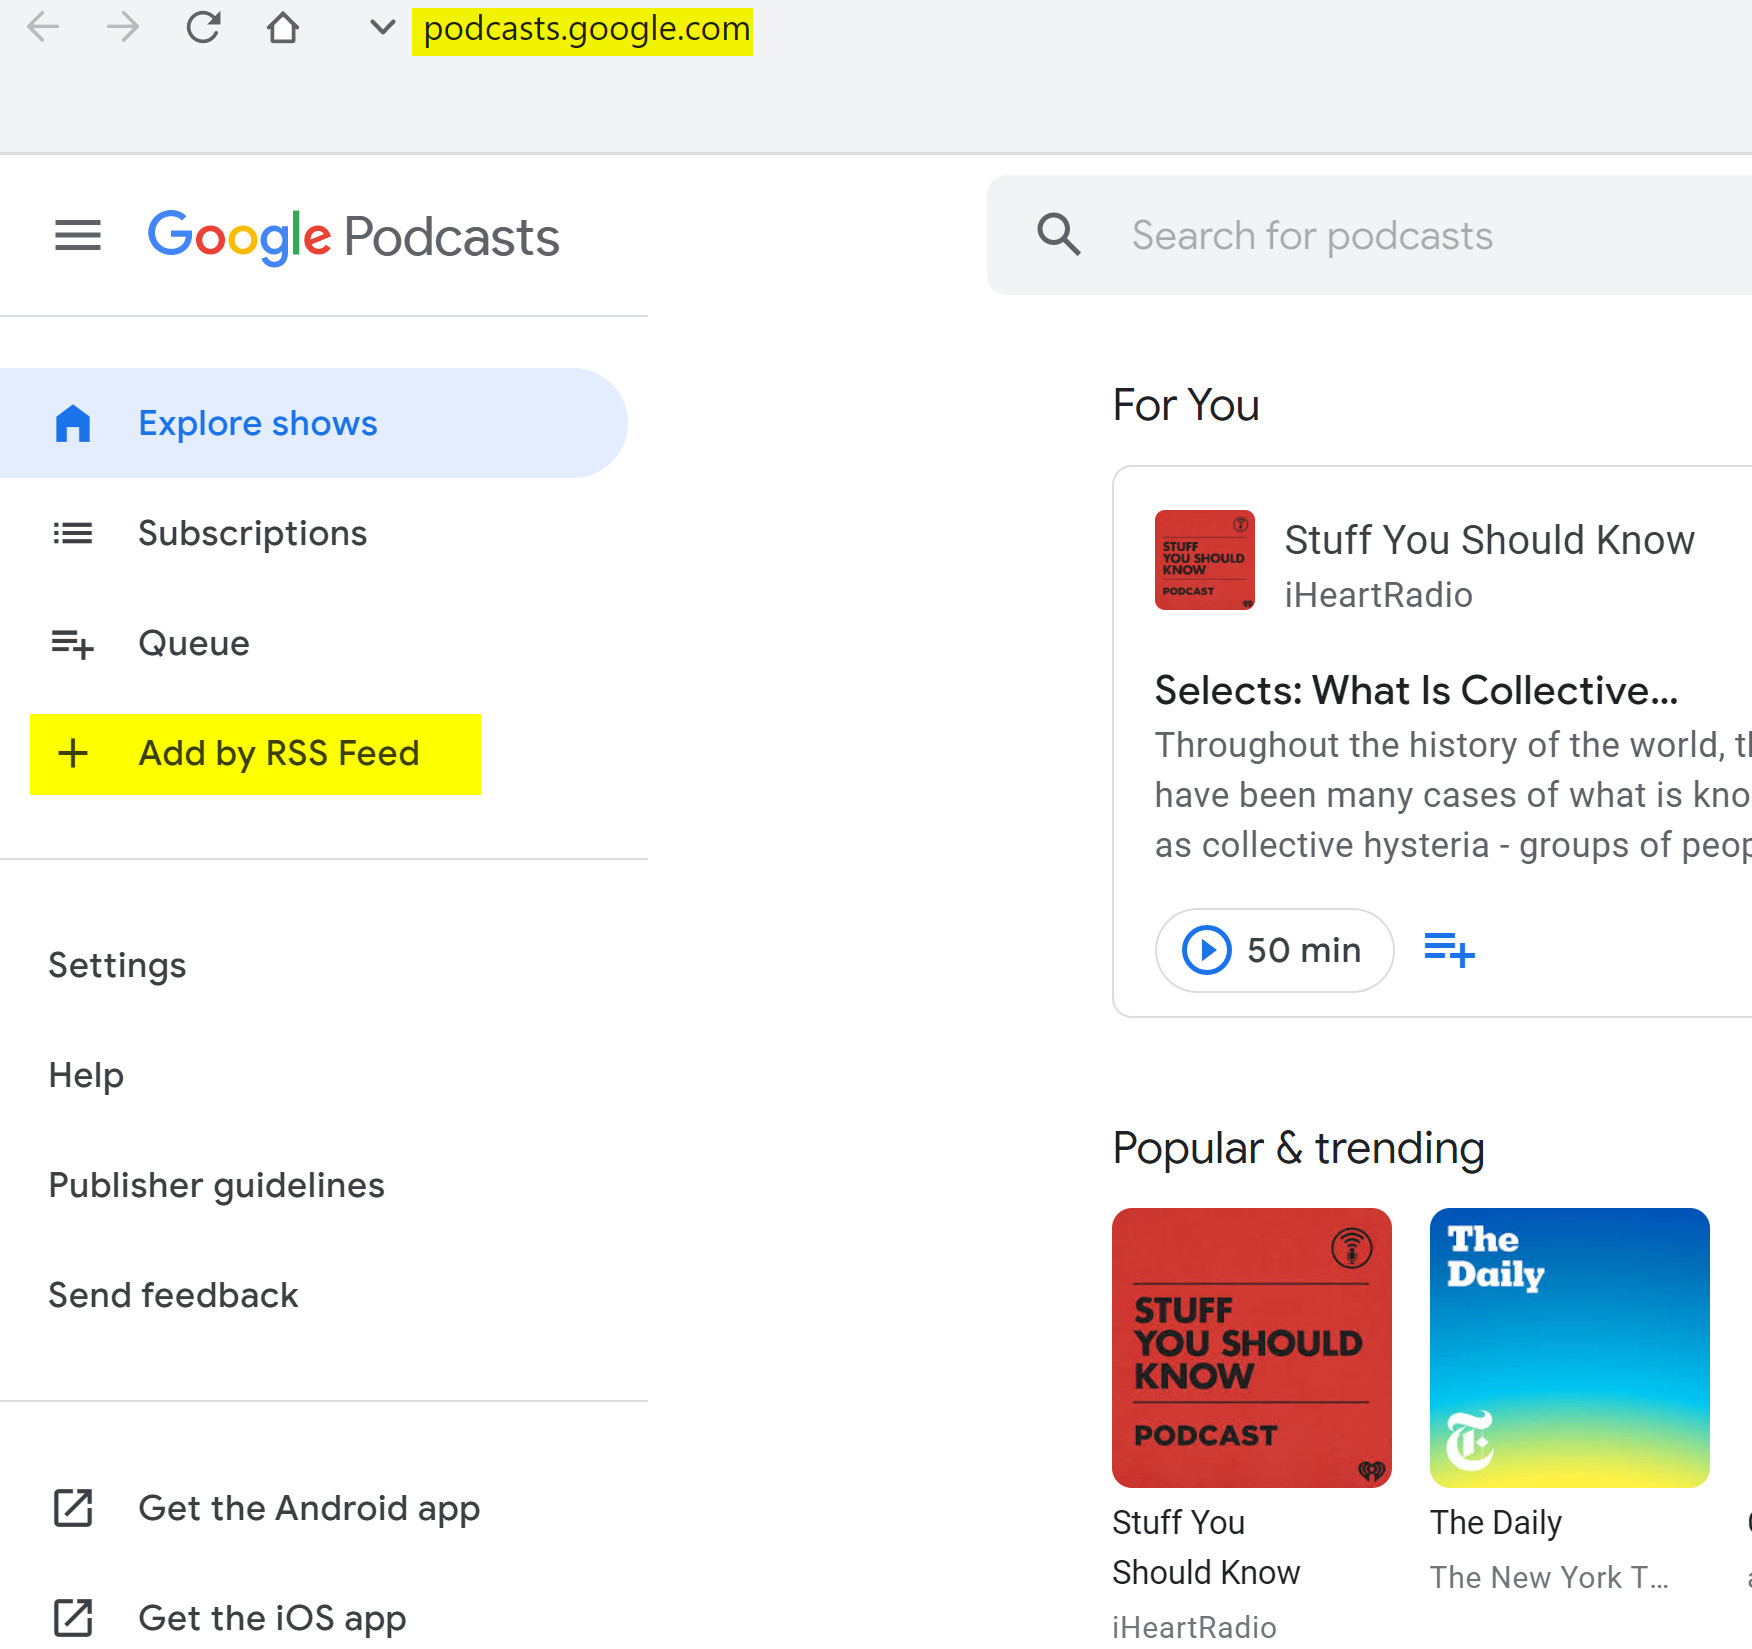Image resolution: width=1752 pixels, height=1649 pixels.
Task: Expand the address bar dropdown chevron
Action: click(x=382, y=27)
